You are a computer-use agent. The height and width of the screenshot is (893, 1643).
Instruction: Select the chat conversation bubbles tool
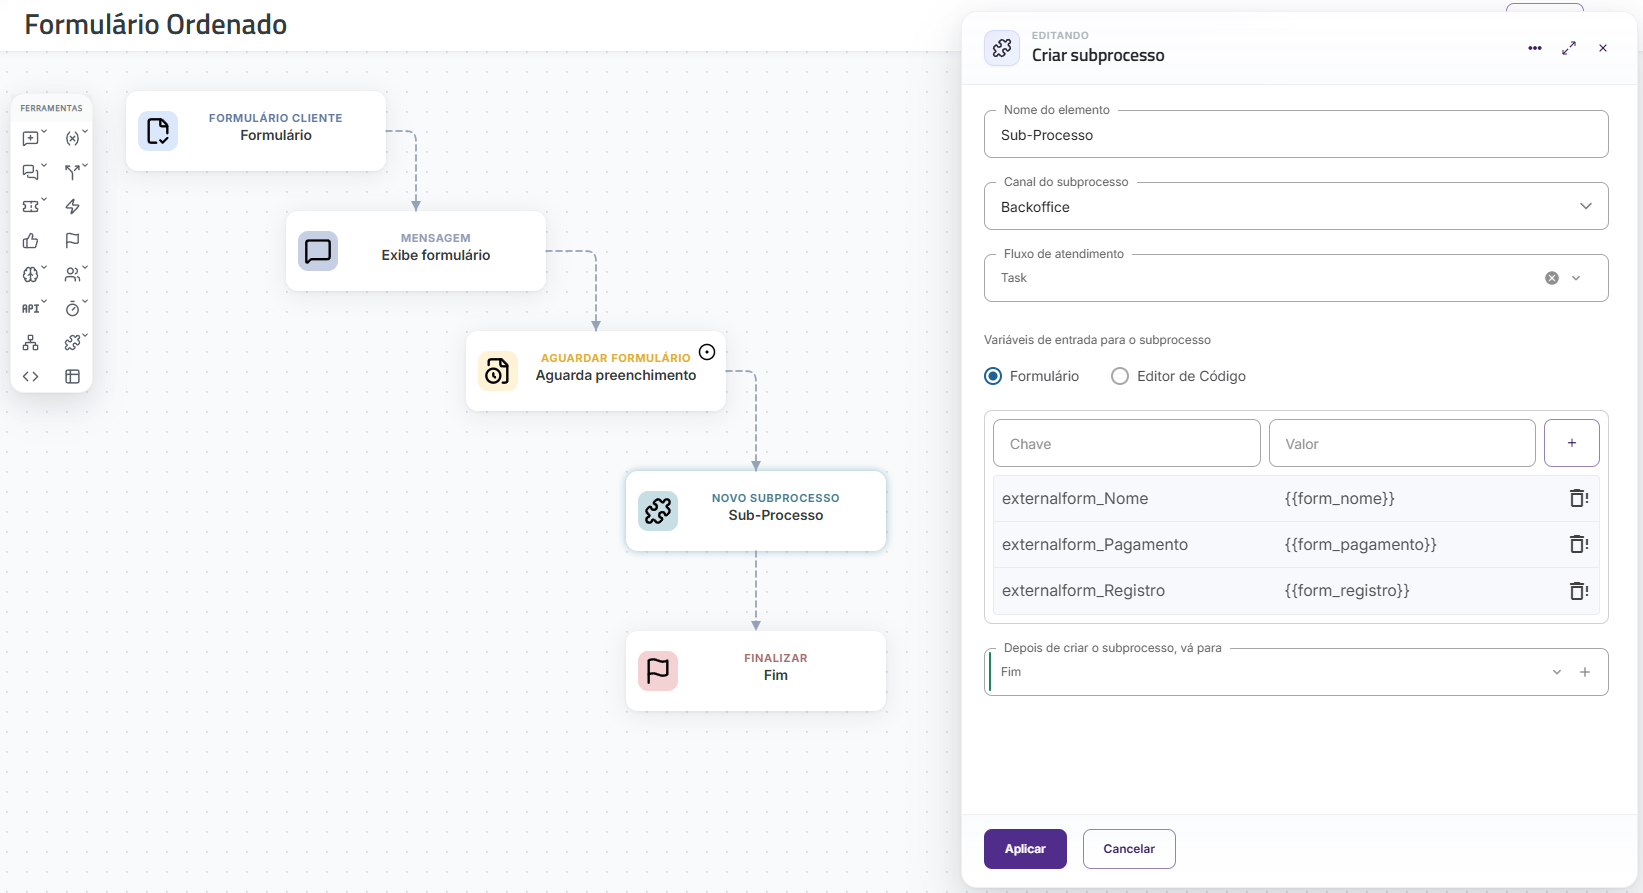[x=31, y=173]
